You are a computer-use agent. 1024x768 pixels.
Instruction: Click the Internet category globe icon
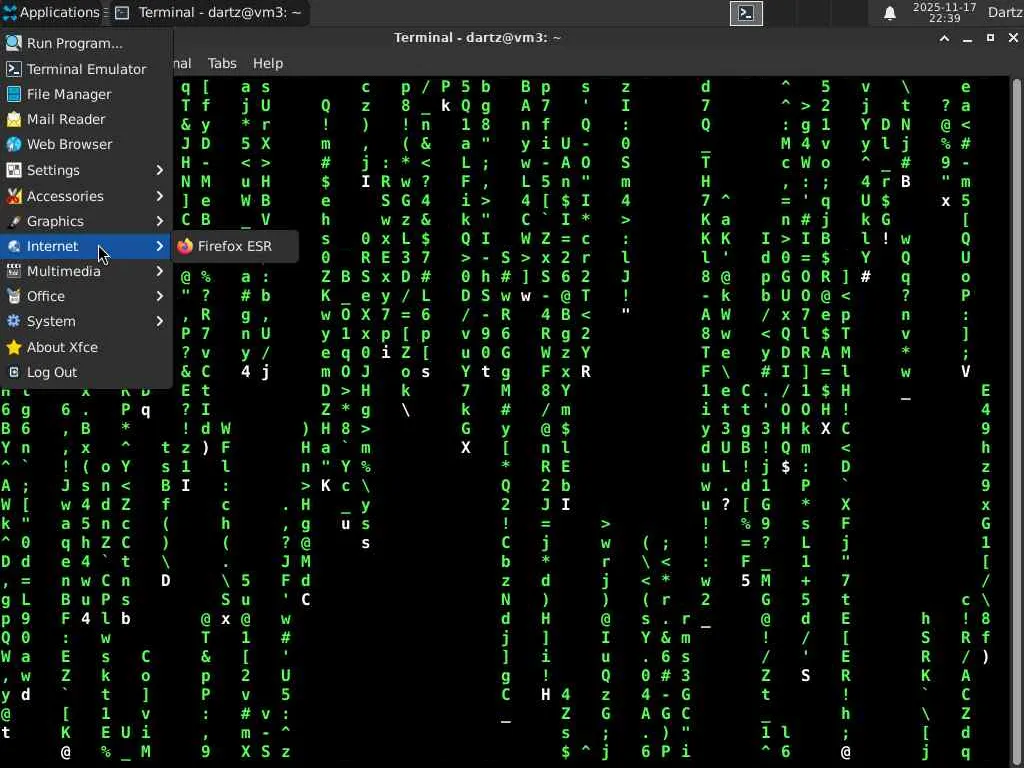coord(14,246)
